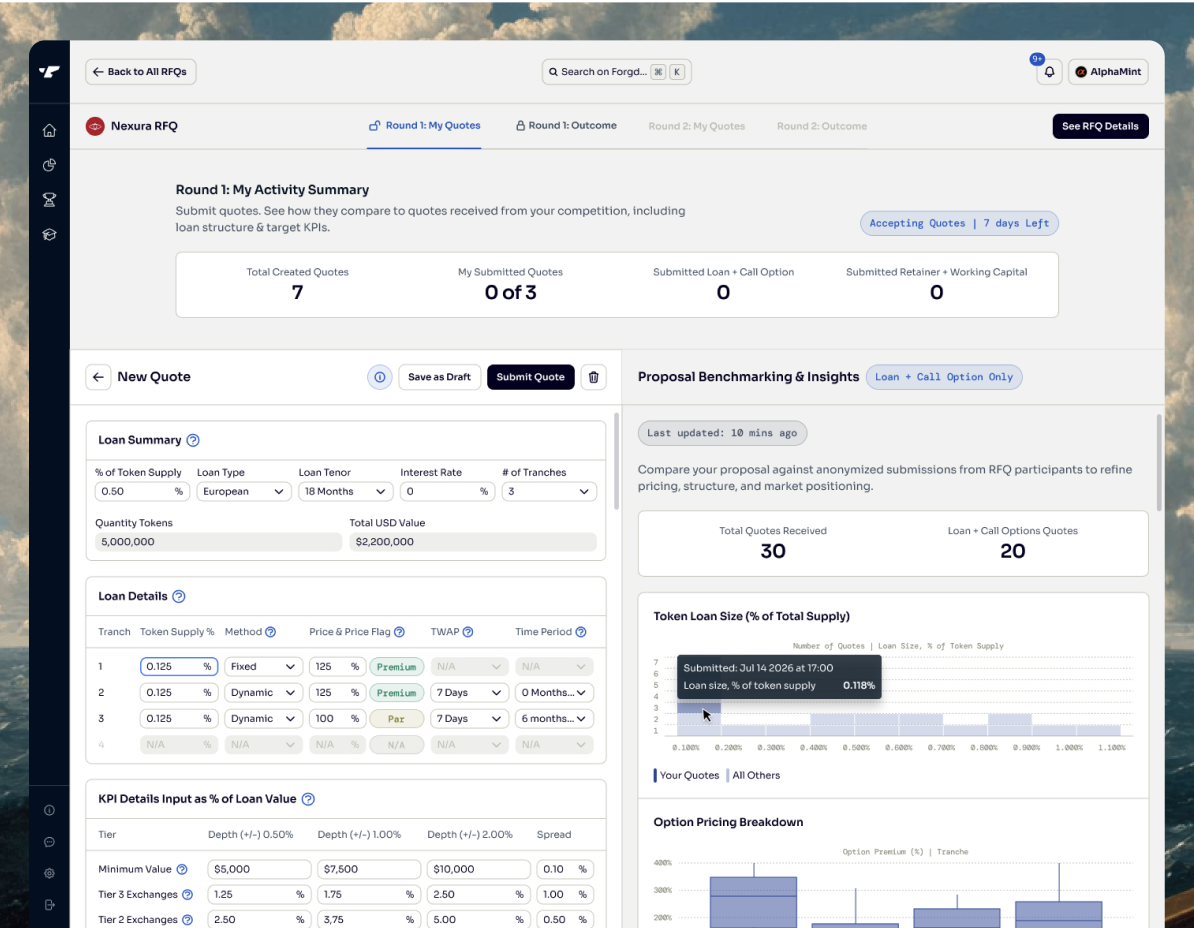1194x928 pixels.
Task: Click the back arrow beside New Quote
Action: (x=98, y=377)
